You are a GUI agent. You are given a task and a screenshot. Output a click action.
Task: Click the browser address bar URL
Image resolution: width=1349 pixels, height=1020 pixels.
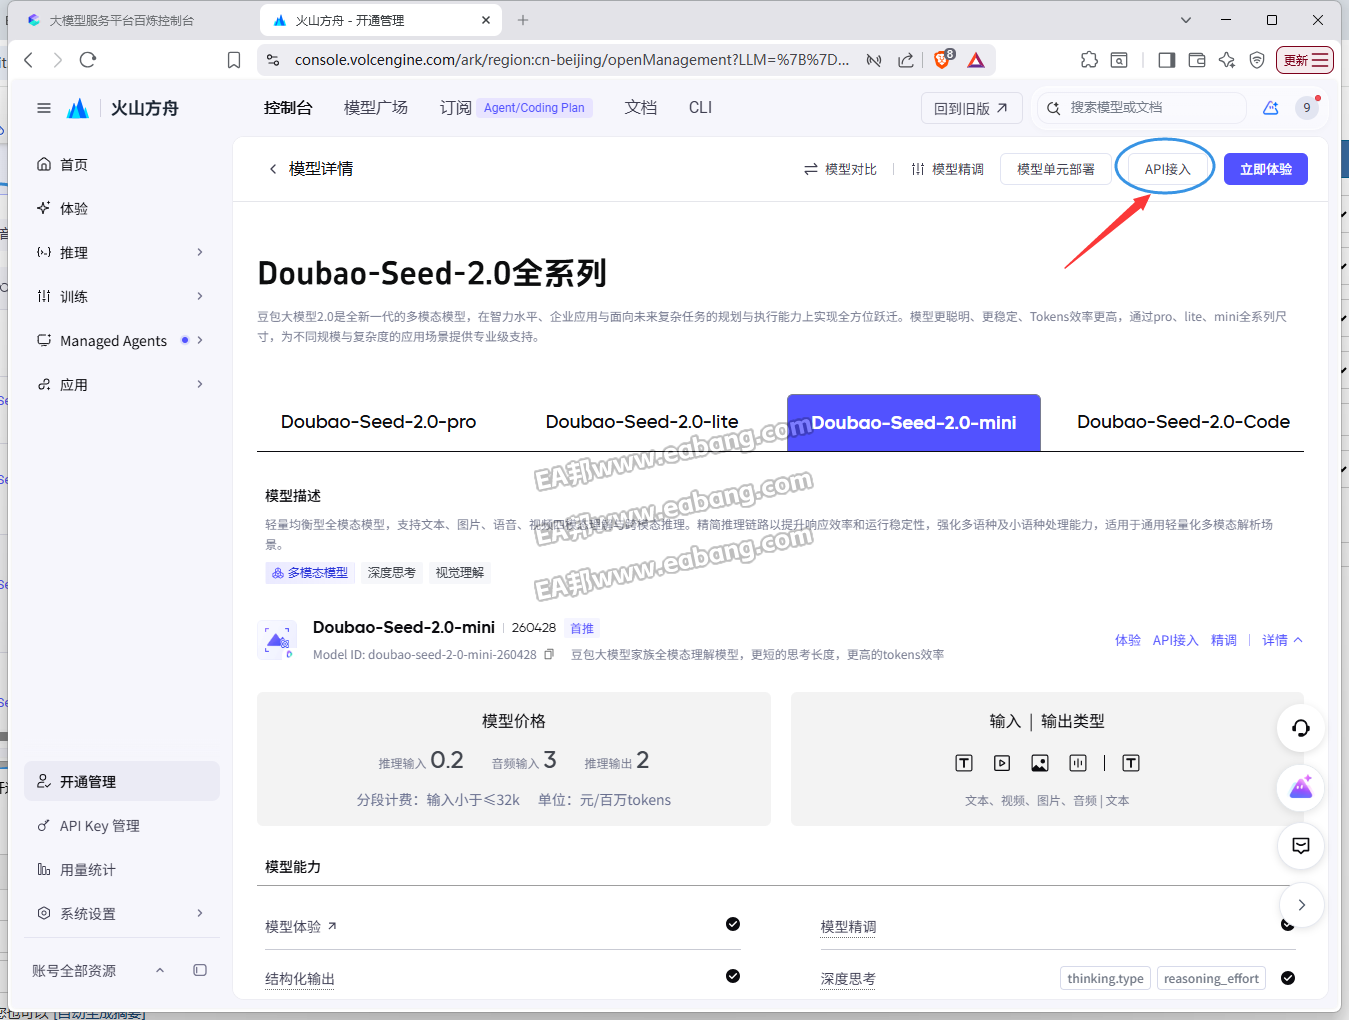[571, 60]
